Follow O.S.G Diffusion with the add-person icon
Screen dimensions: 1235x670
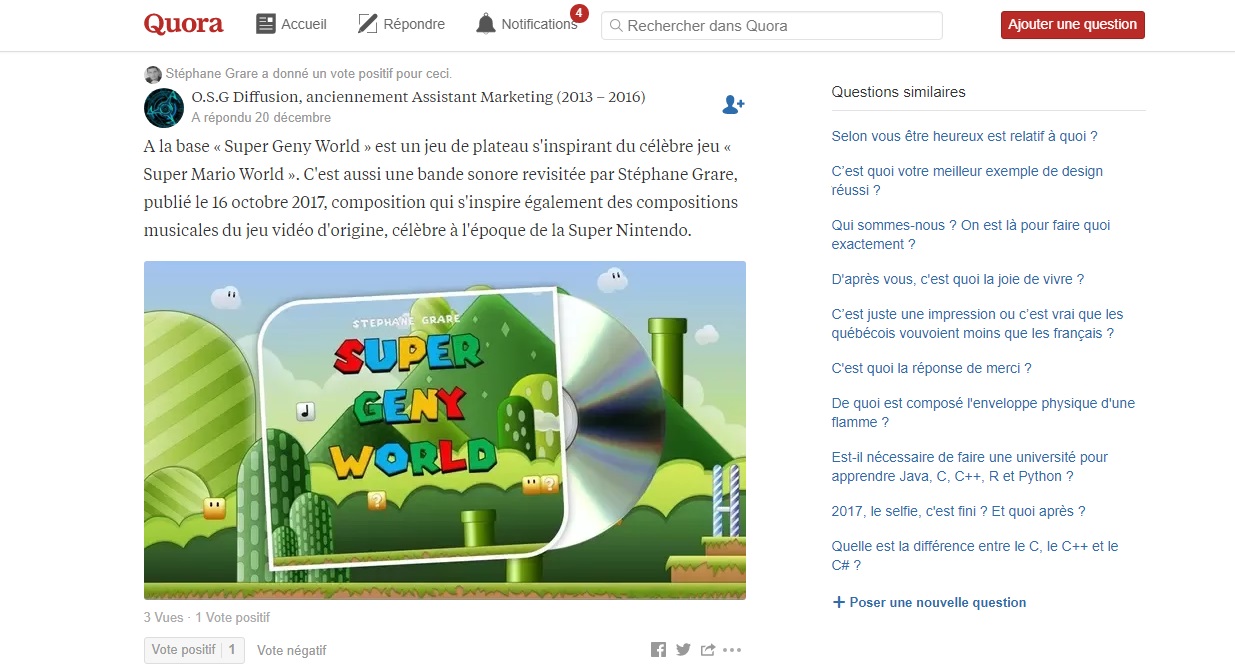(733, 104)
